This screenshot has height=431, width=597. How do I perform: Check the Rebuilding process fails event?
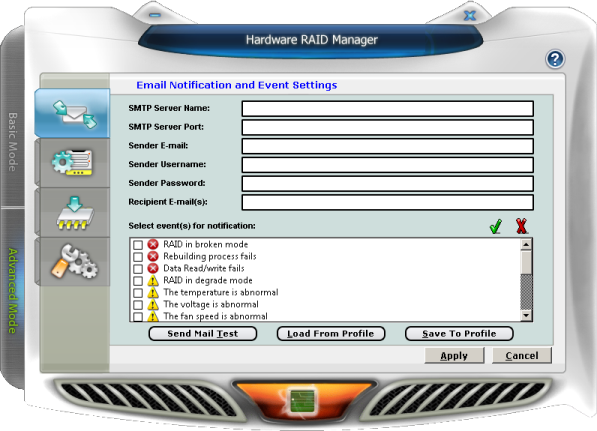[138, 257]
